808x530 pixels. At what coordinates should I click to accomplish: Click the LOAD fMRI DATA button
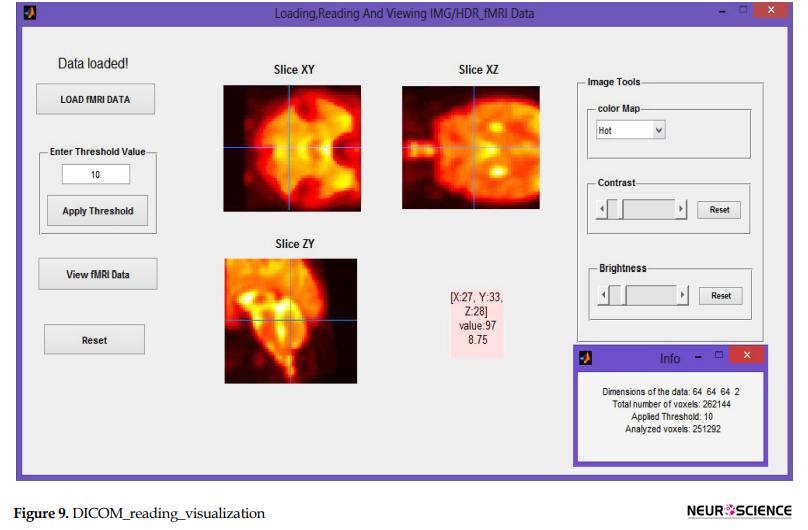point(95,99)
